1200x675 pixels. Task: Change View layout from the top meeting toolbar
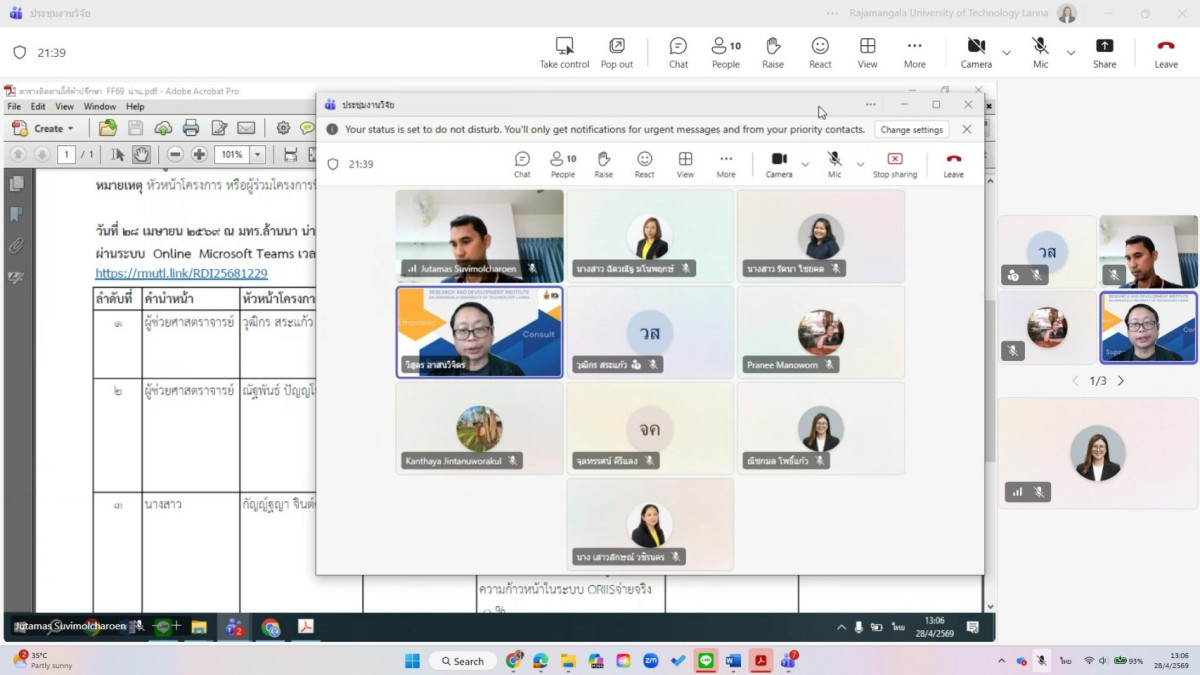pos(867,53)
